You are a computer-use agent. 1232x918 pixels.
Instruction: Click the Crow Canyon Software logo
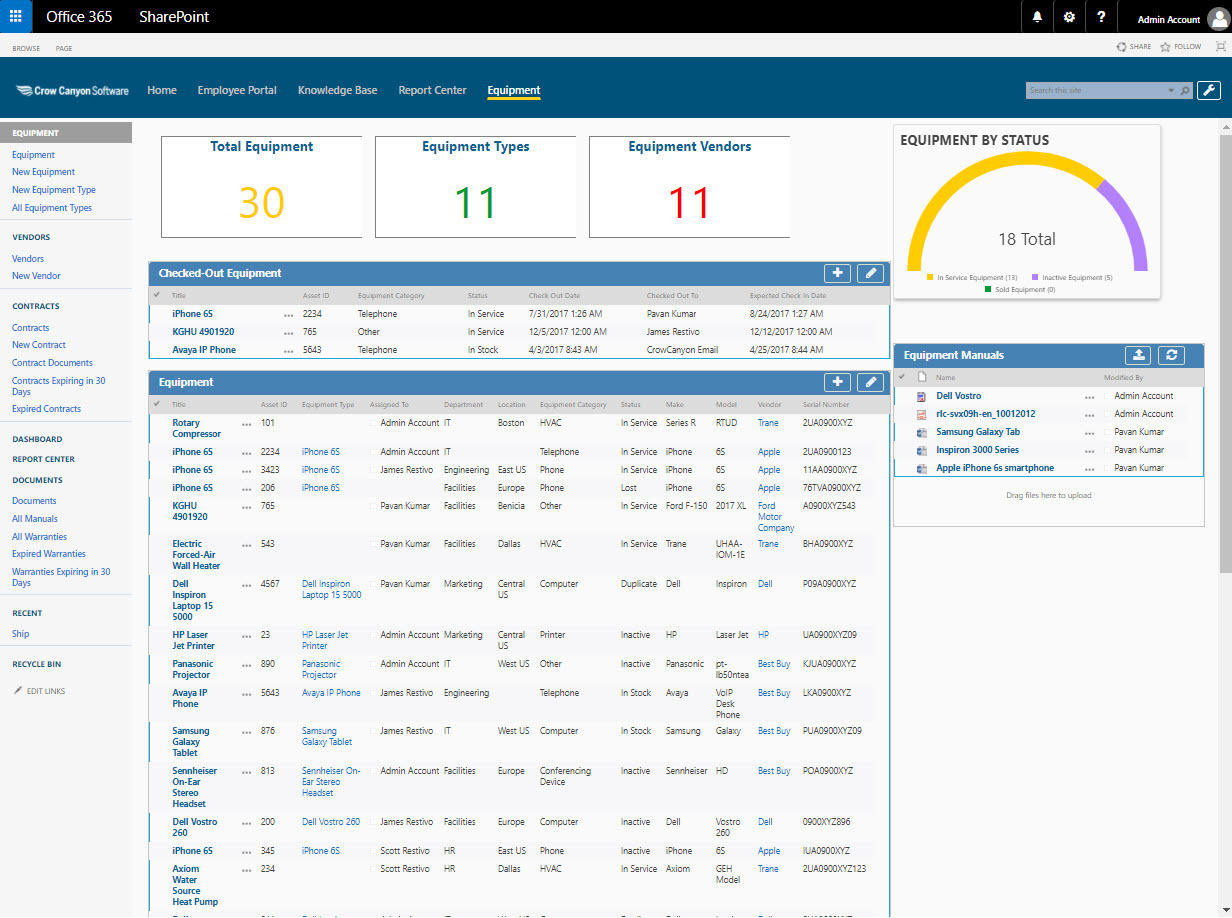[72, 90]
